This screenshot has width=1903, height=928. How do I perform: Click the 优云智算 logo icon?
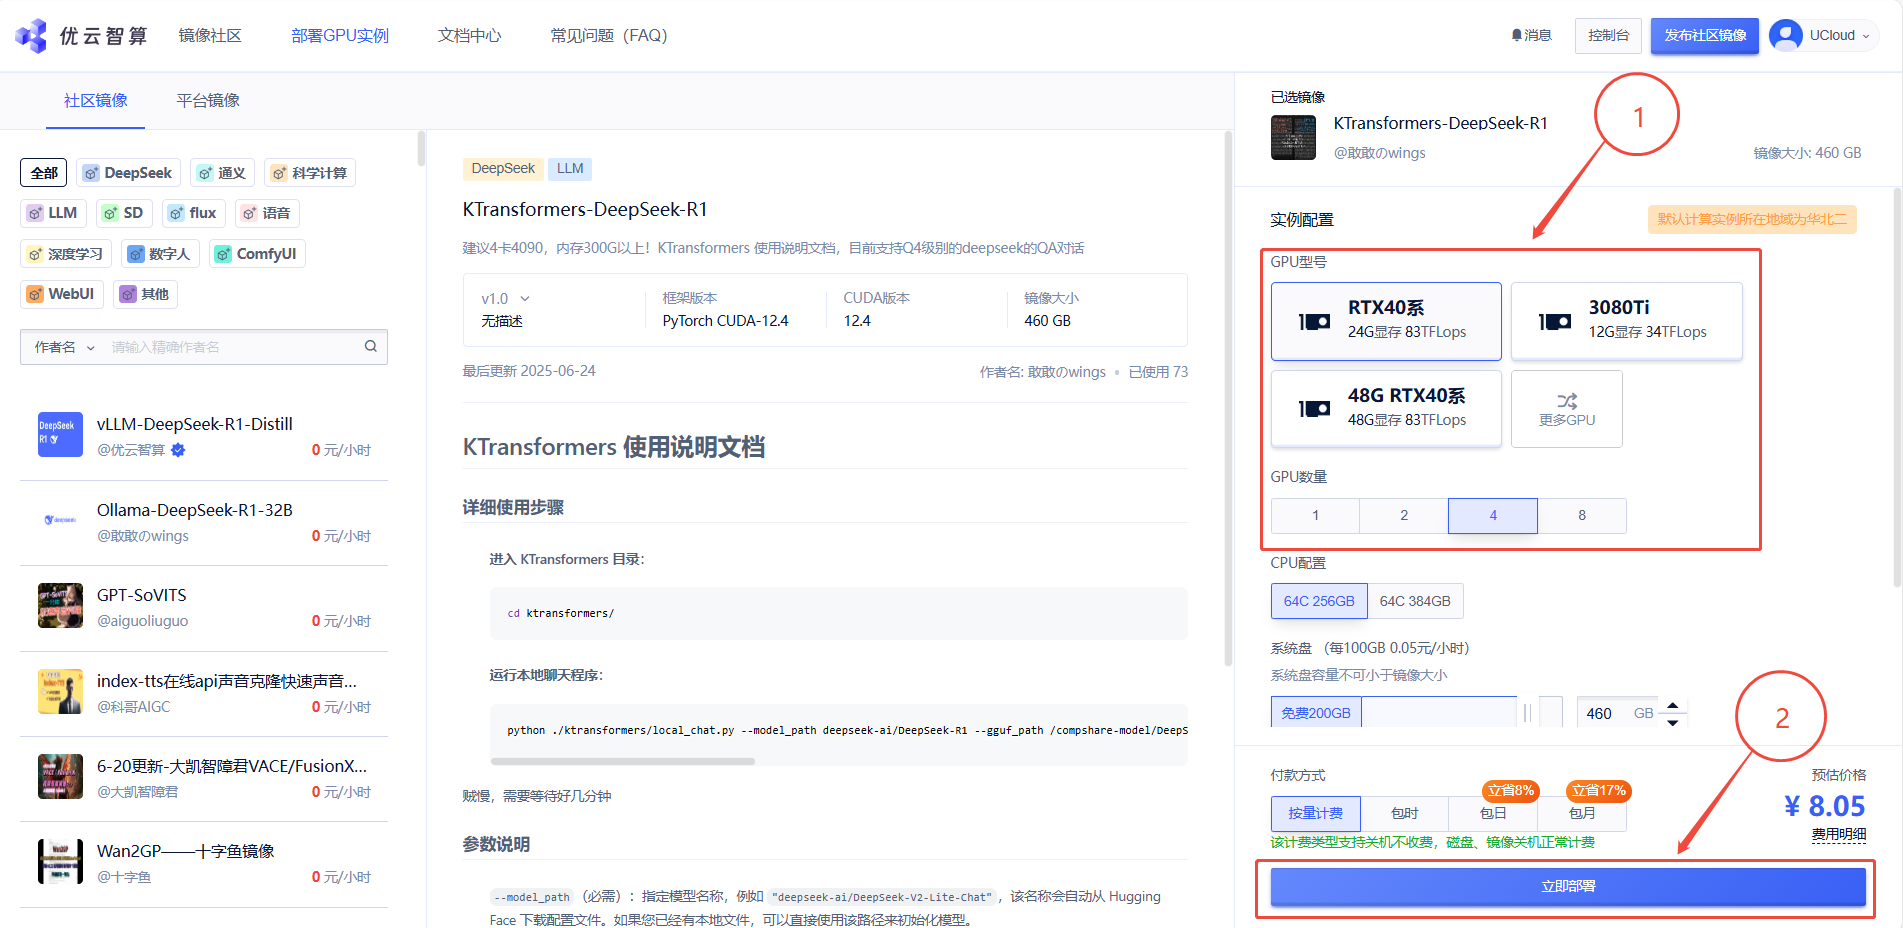31,36
